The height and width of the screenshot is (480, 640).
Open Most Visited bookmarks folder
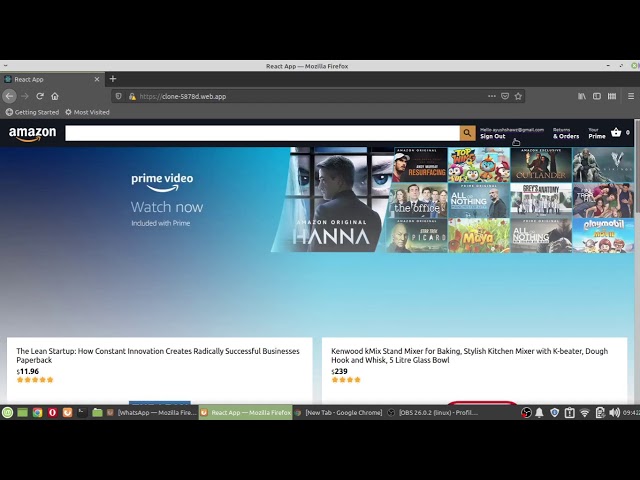click(x=87, y=112)
